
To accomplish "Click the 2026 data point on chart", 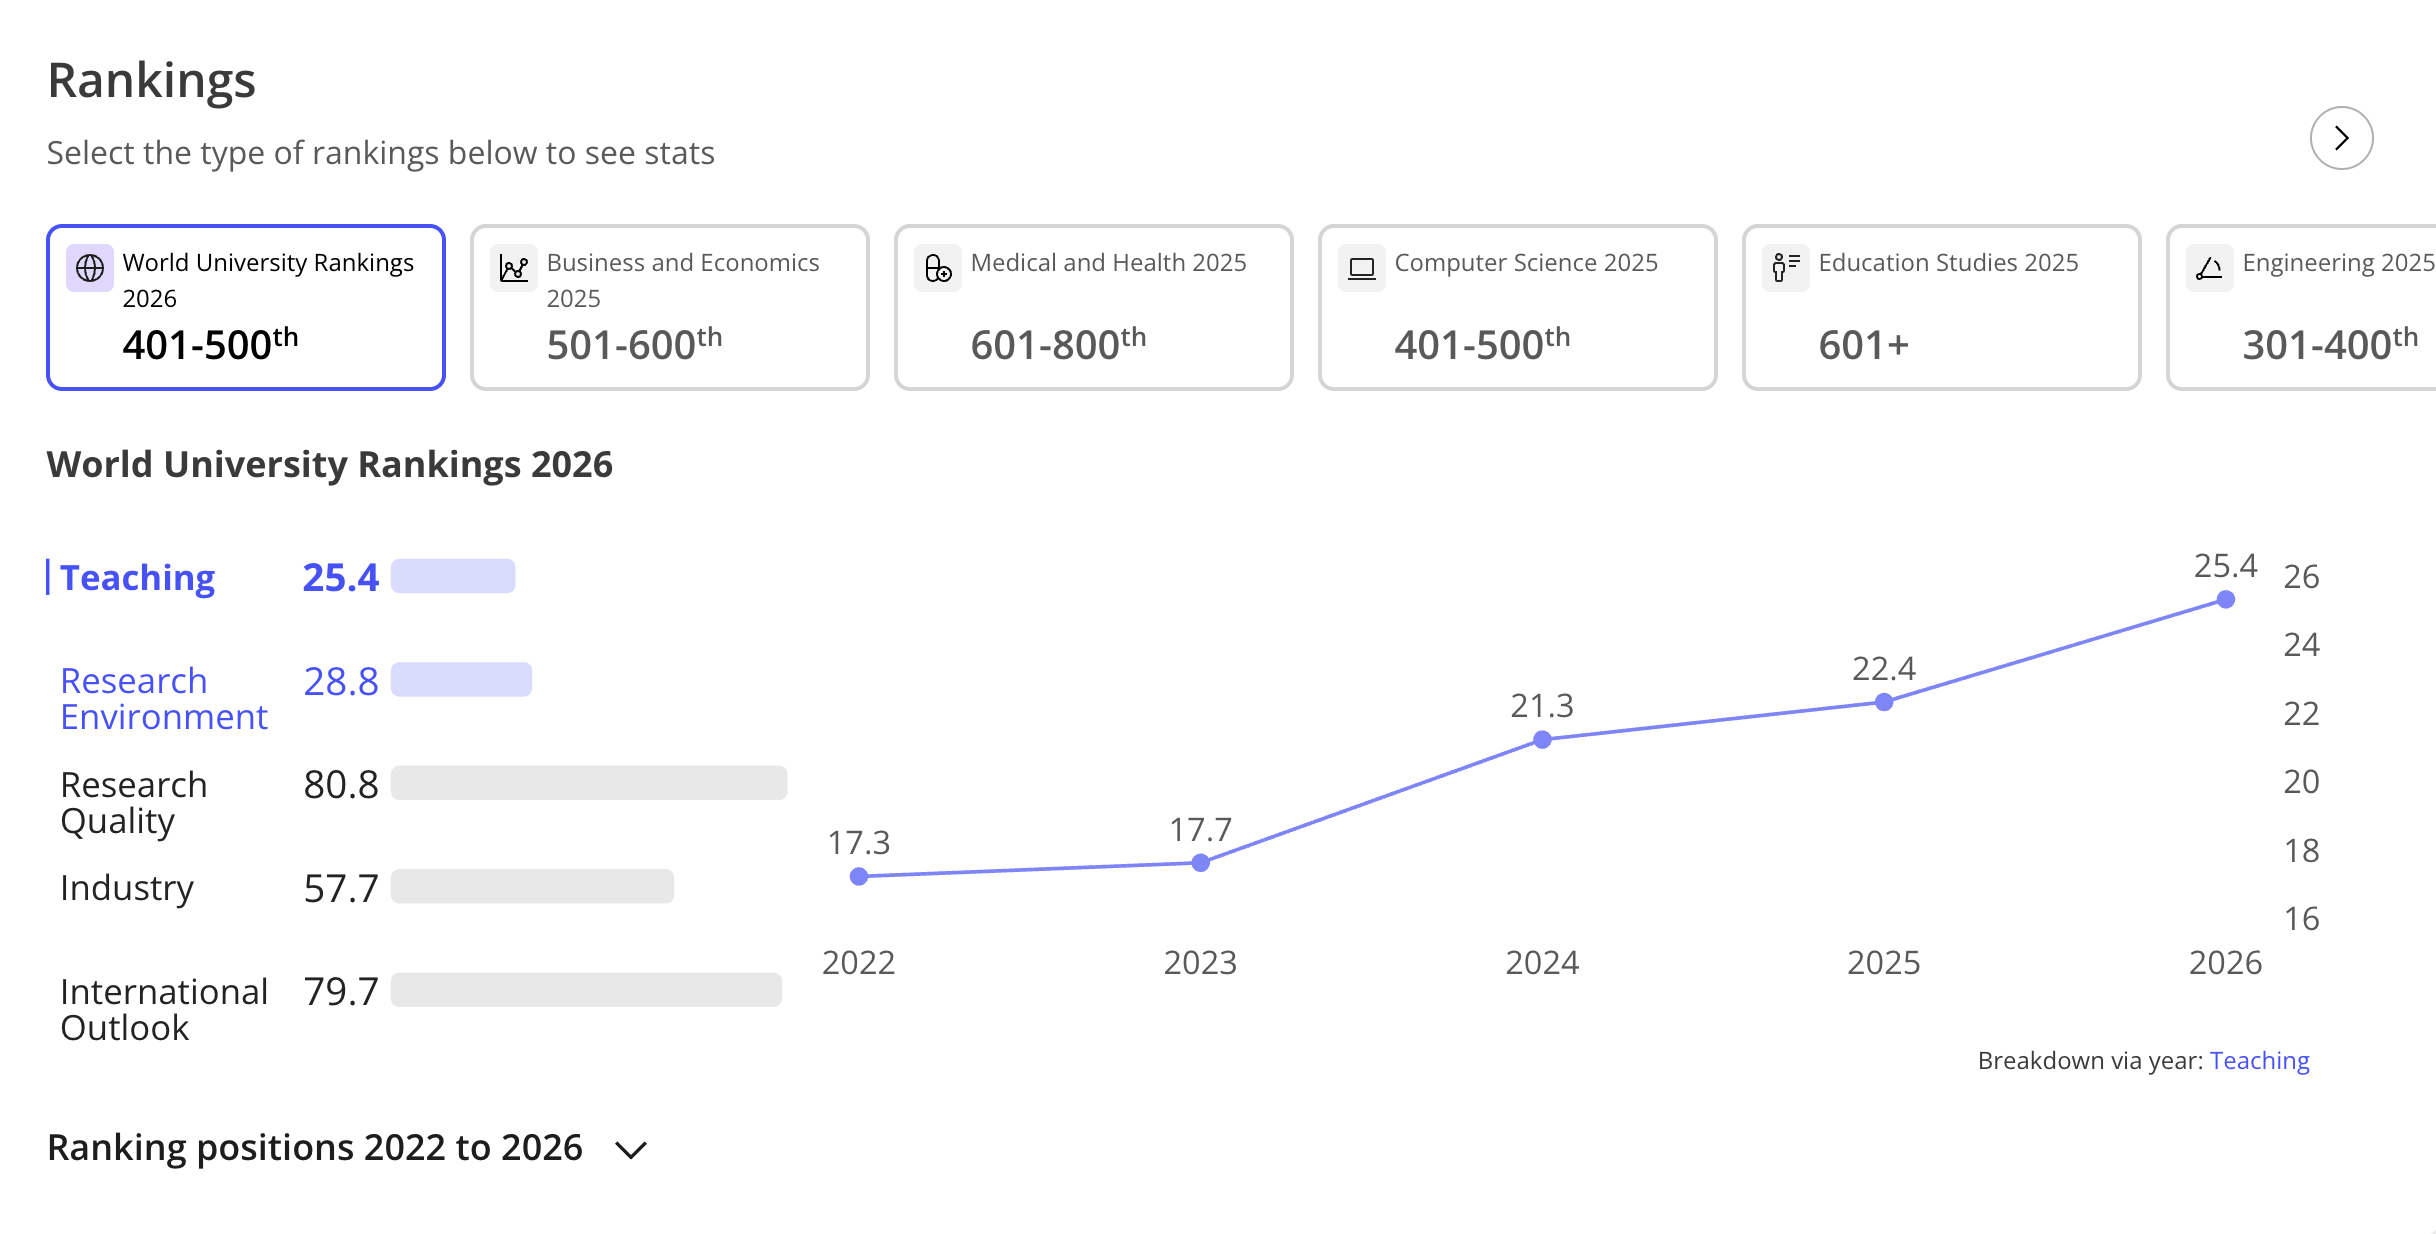I will tap(2225, 600).
